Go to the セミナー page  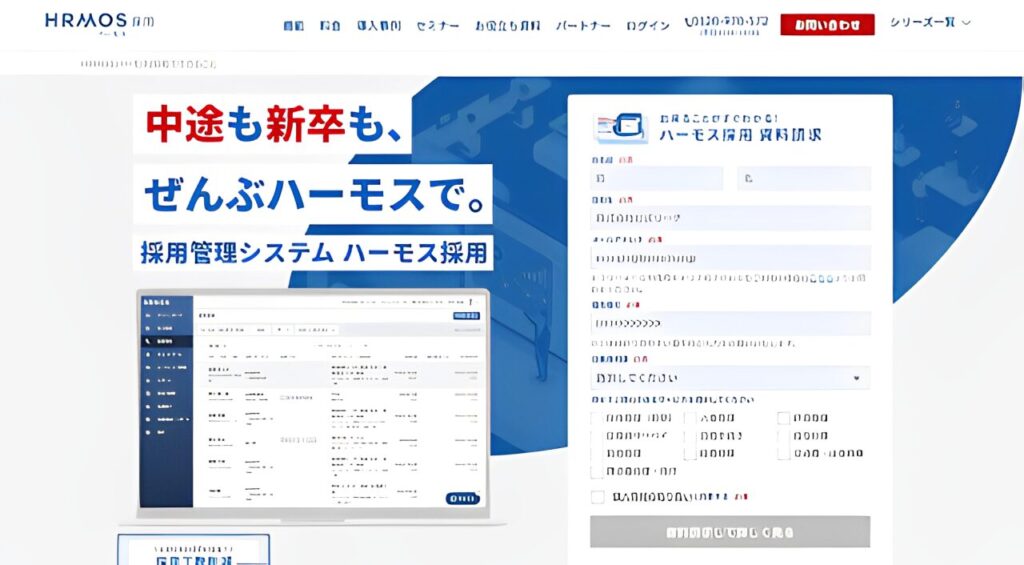pyautogui.click(x=437, y=25)
